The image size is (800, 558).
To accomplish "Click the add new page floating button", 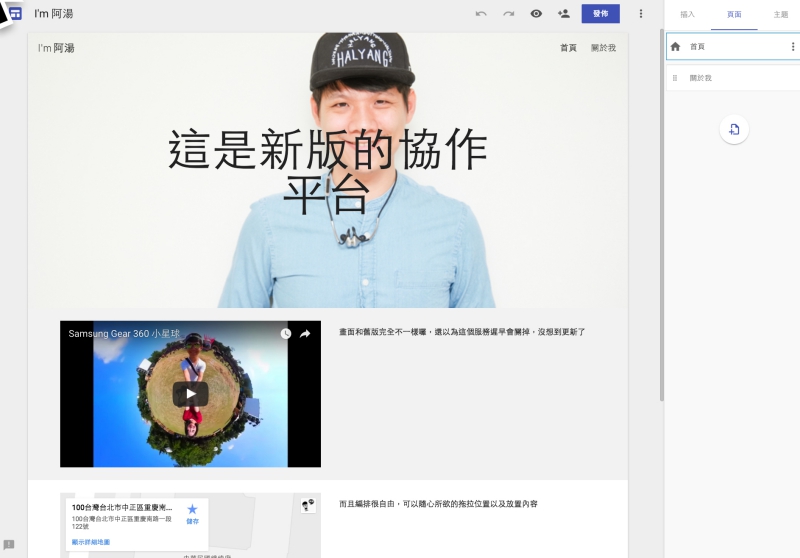I will coord(734,130).
